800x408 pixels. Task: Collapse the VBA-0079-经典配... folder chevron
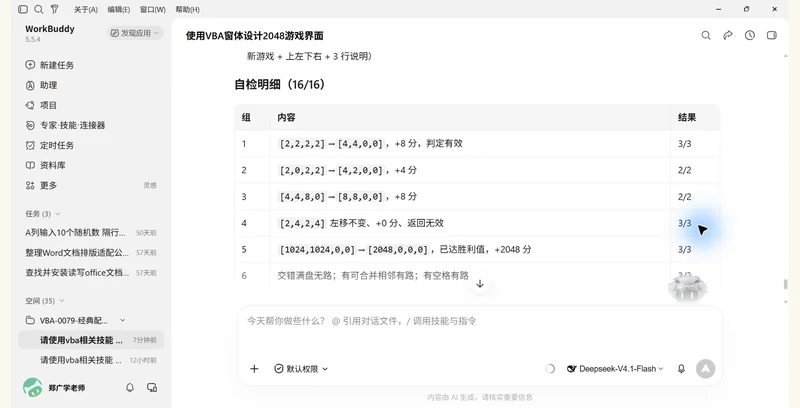coord(122,320)
